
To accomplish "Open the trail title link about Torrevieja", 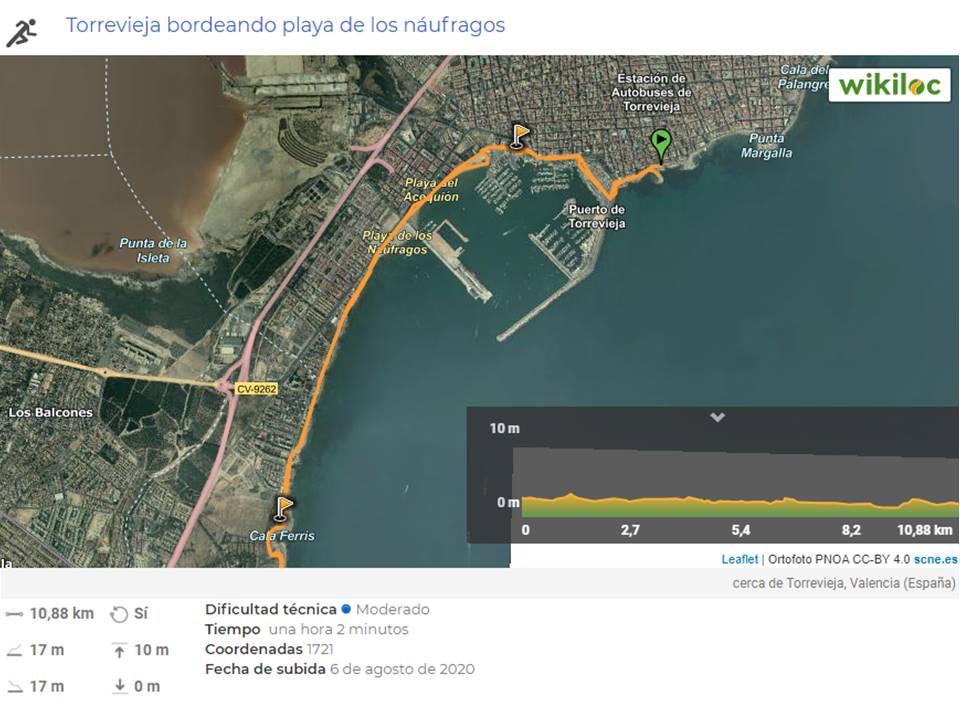I will [285, 25].
